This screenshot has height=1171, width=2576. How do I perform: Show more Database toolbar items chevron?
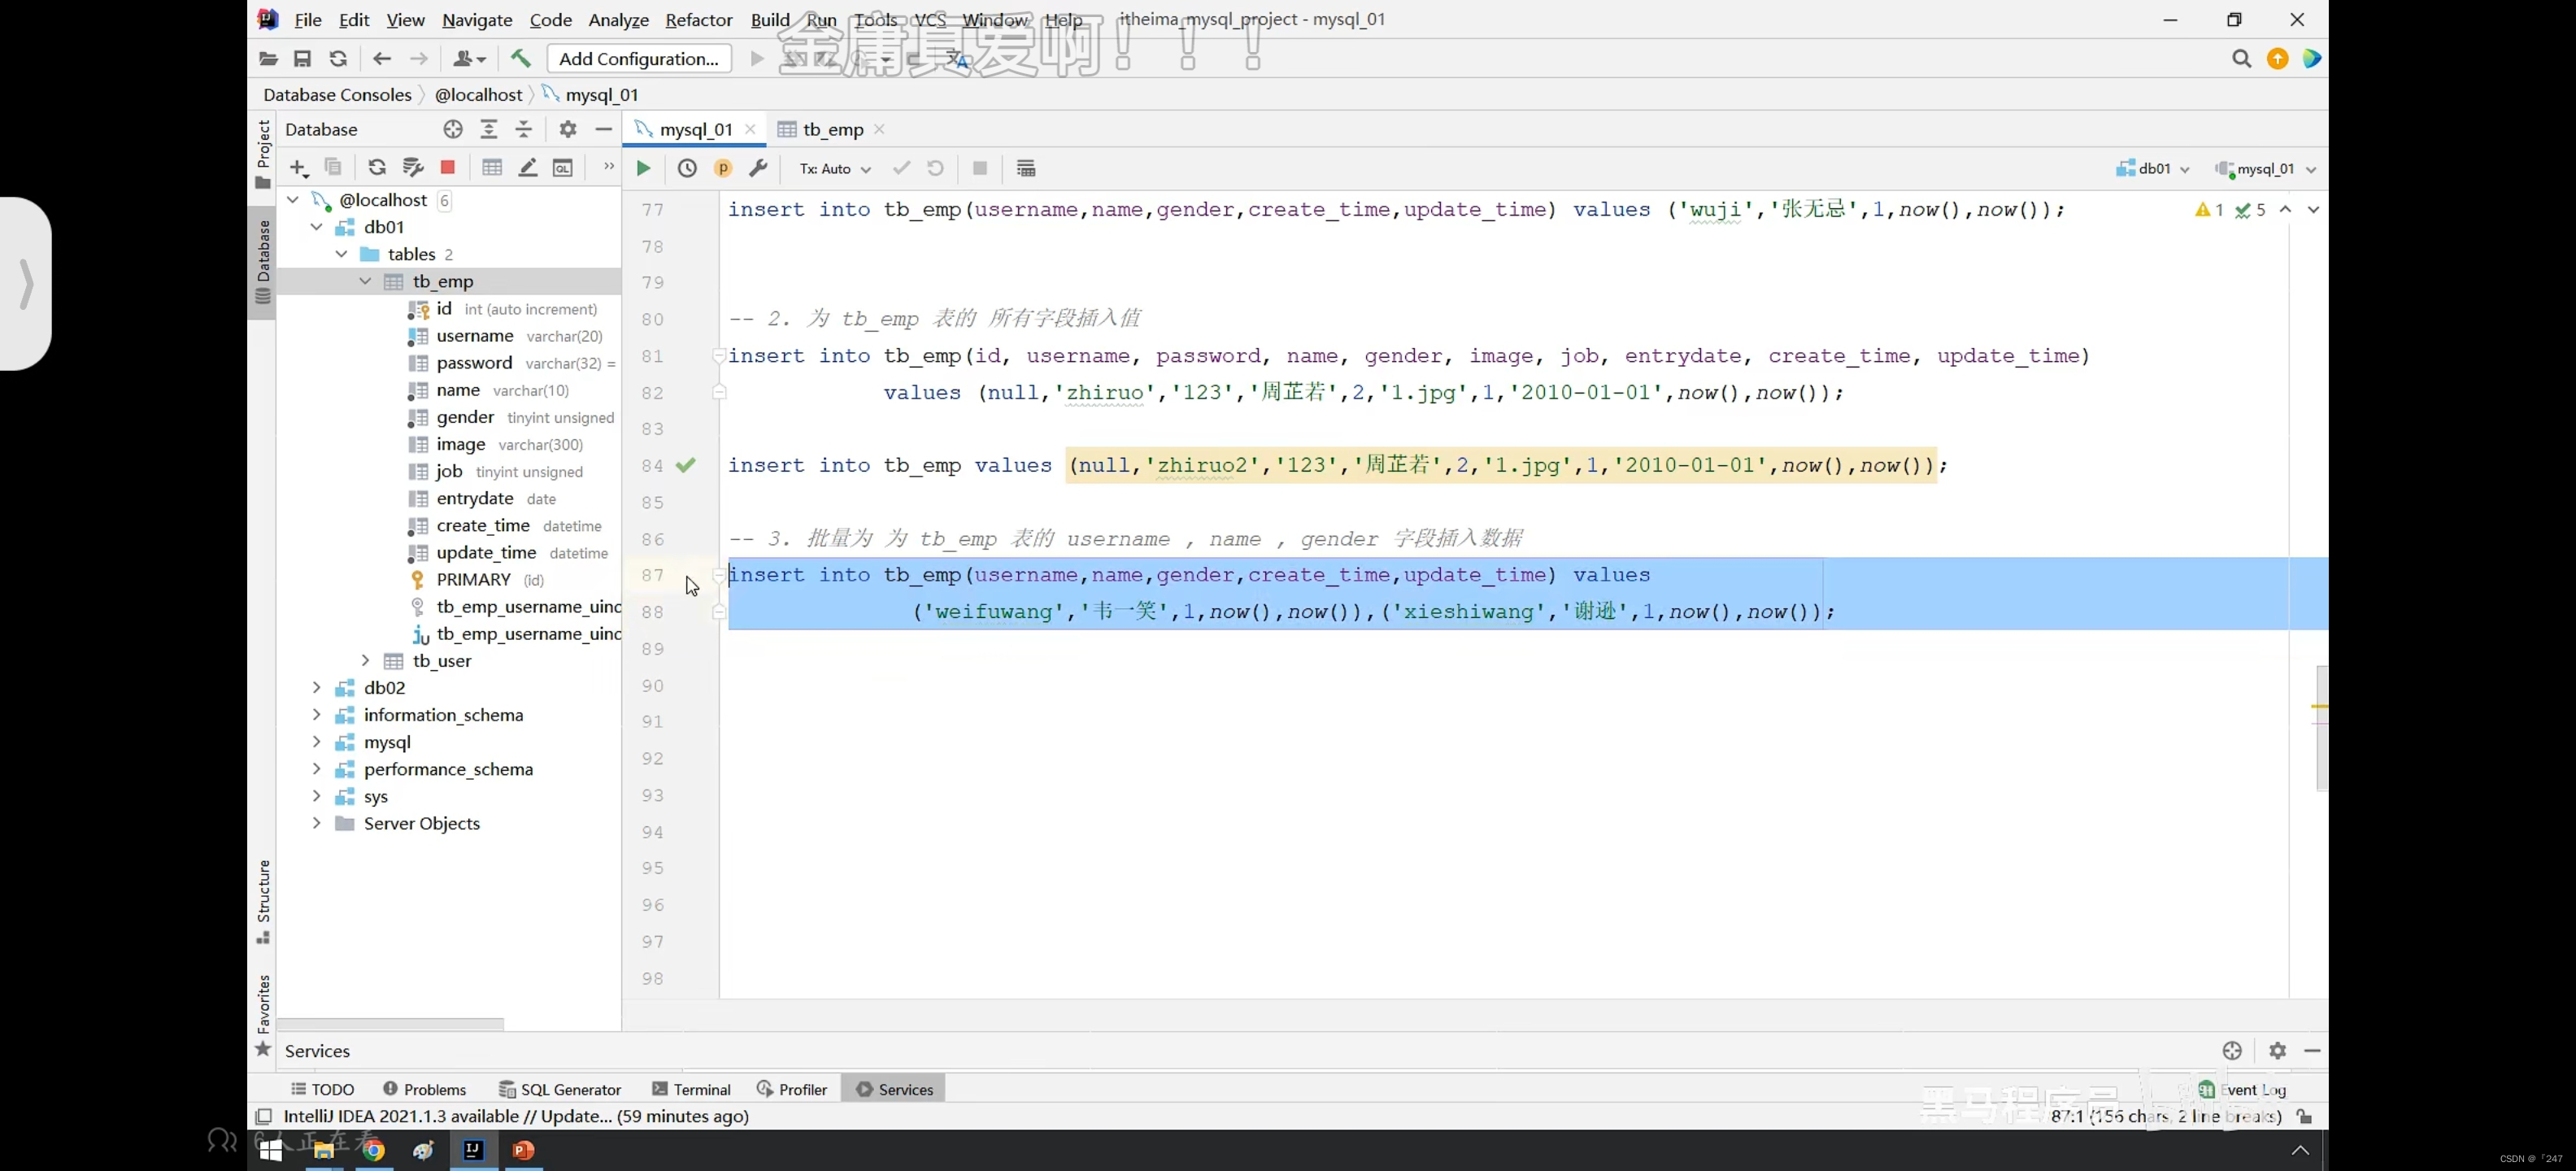tap(608, 166)
